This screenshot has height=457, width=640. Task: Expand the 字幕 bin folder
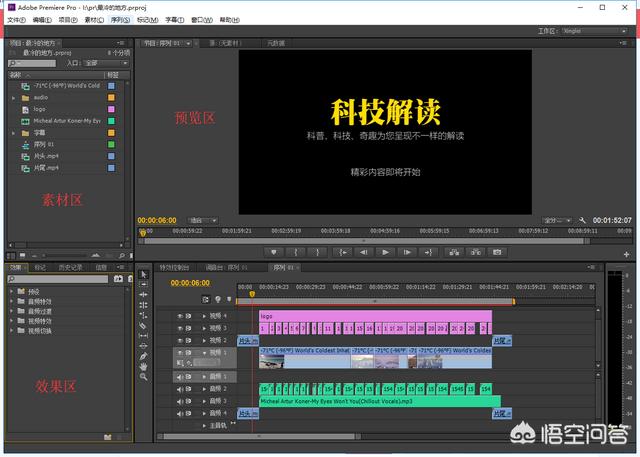13,133
